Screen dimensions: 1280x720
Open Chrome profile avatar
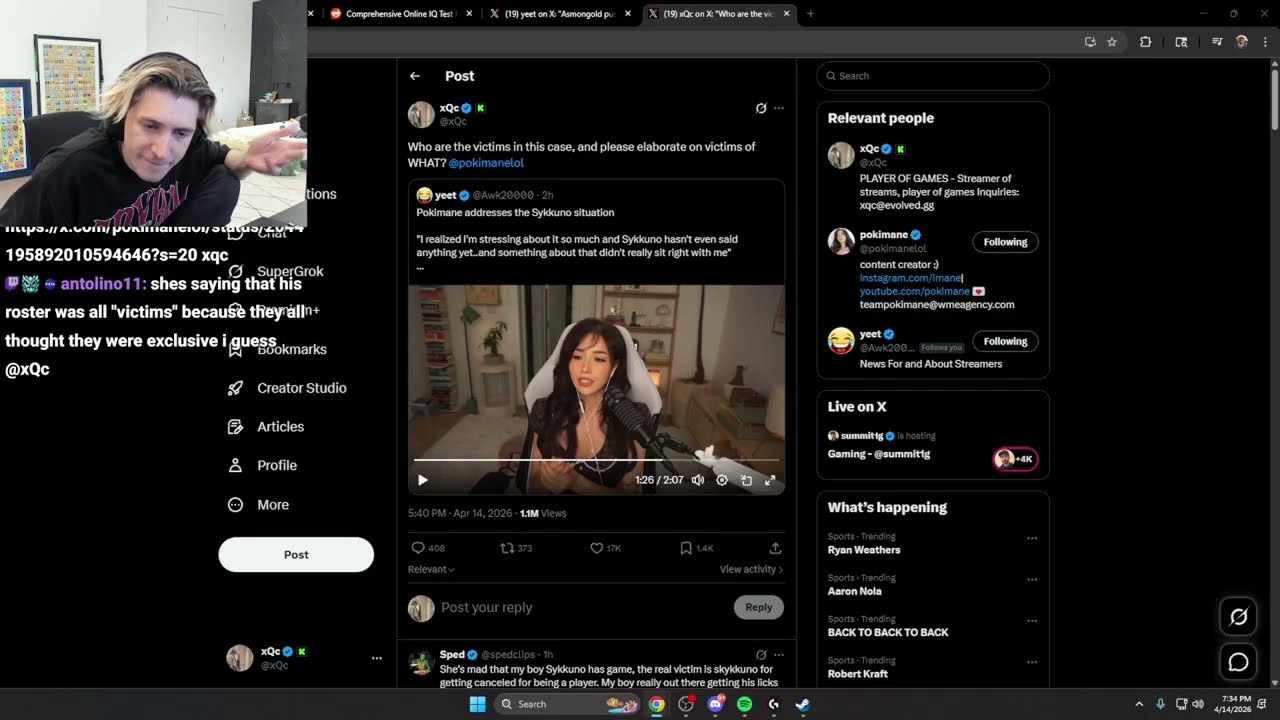[x=1241, y=42]
